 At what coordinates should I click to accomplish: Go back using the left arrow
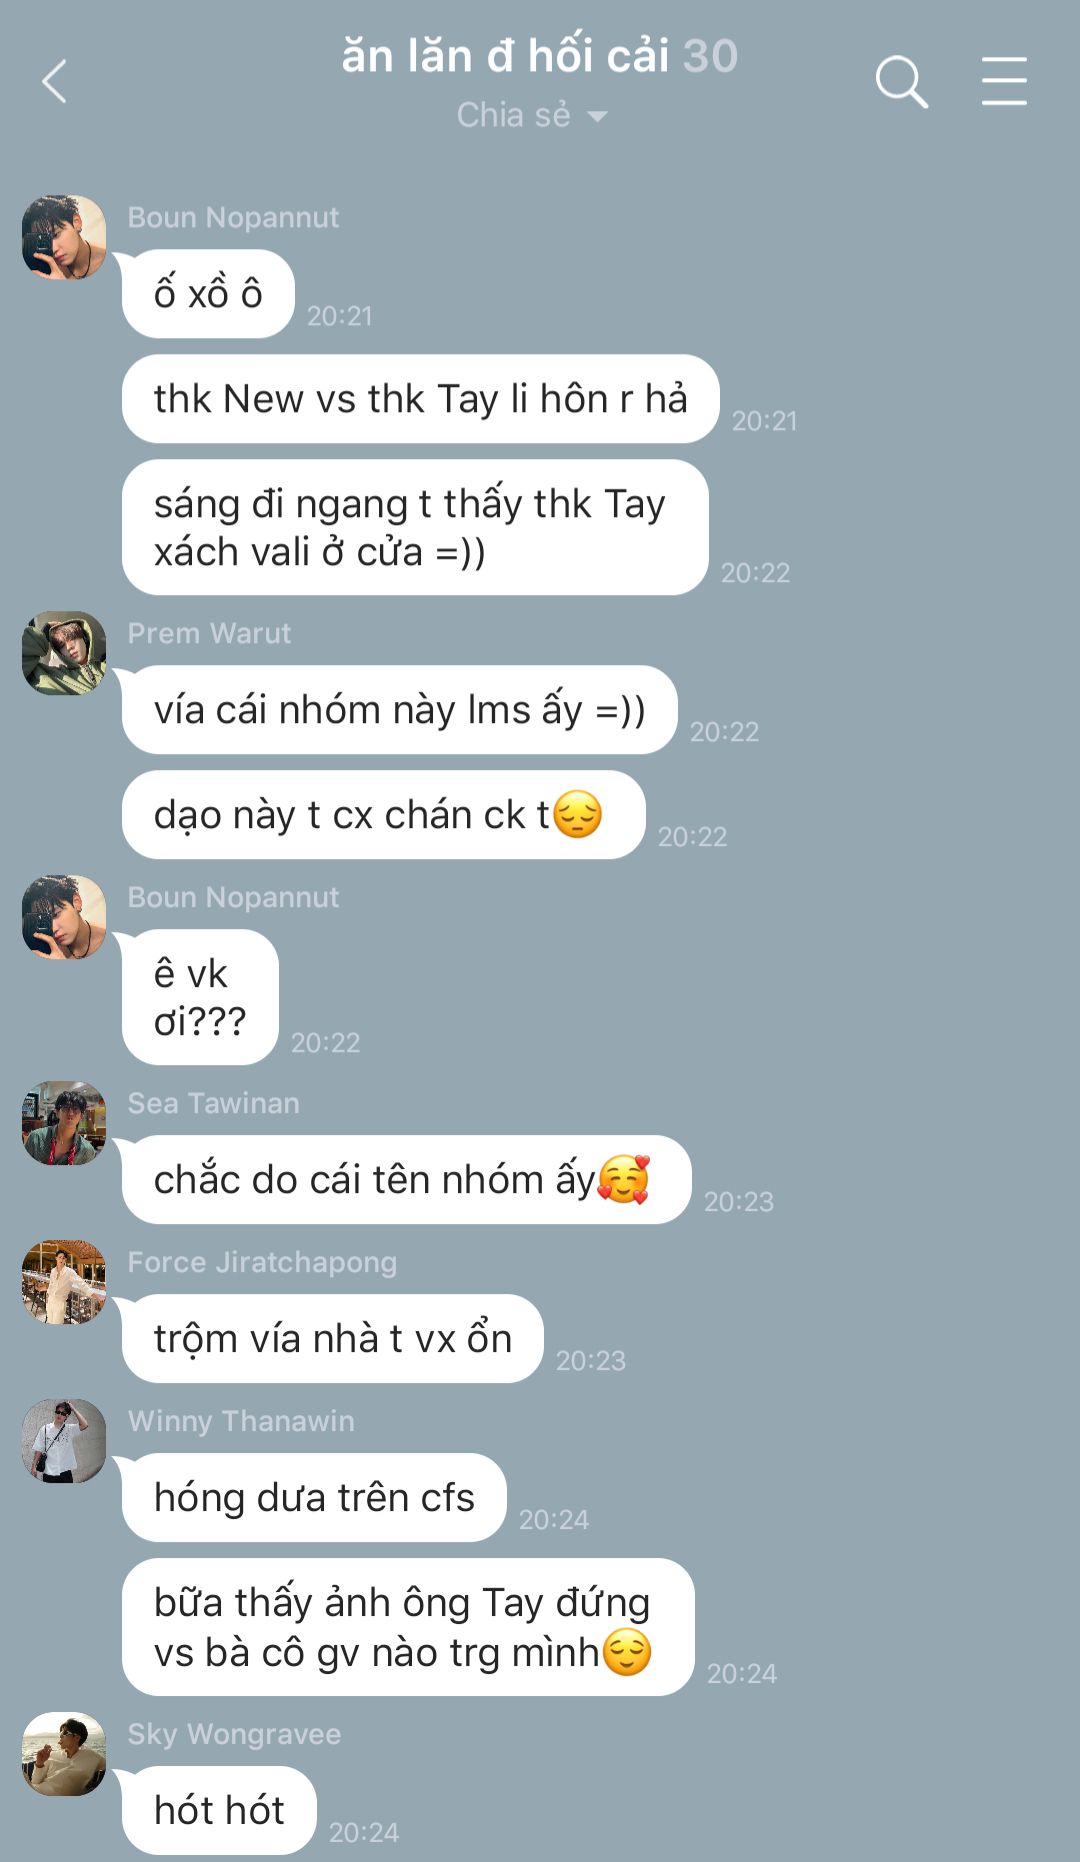[54, 81]
